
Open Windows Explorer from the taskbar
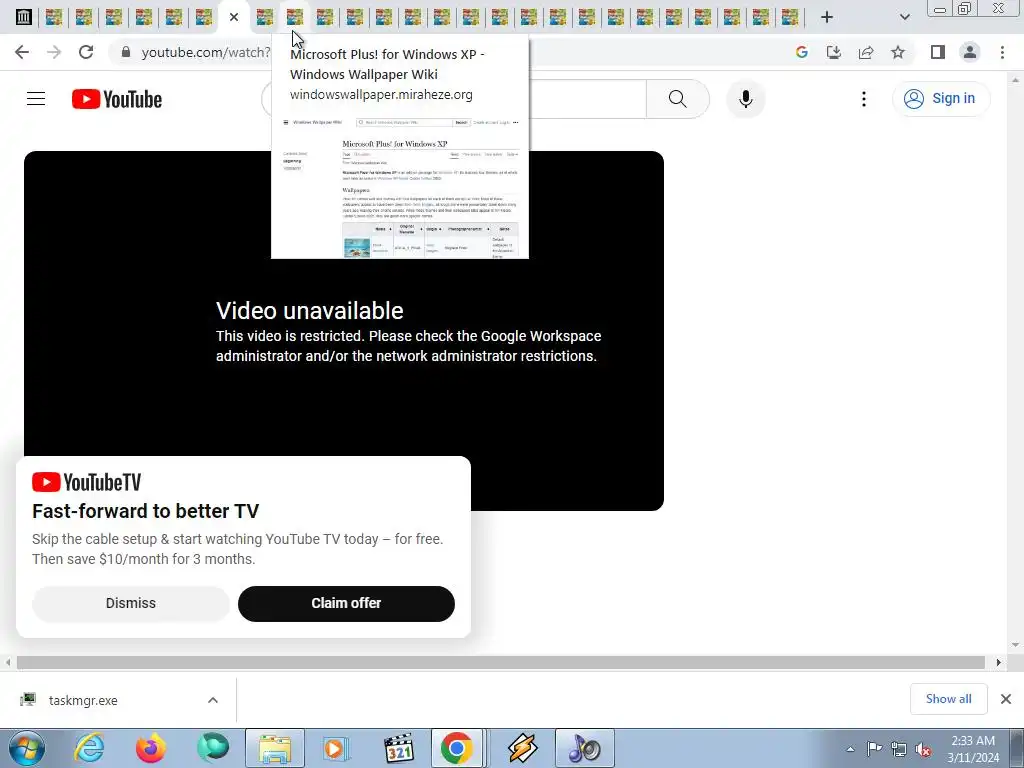(275, 748)
